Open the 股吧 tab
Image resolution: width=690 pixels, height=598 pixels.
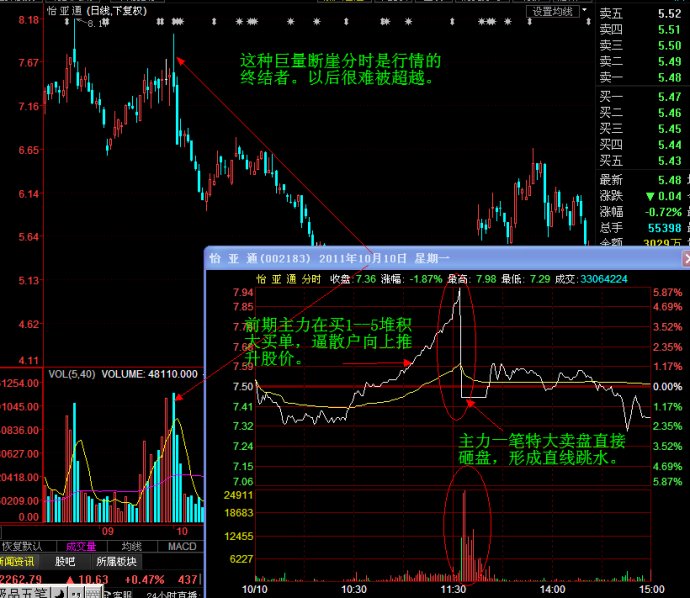point(64,562)
